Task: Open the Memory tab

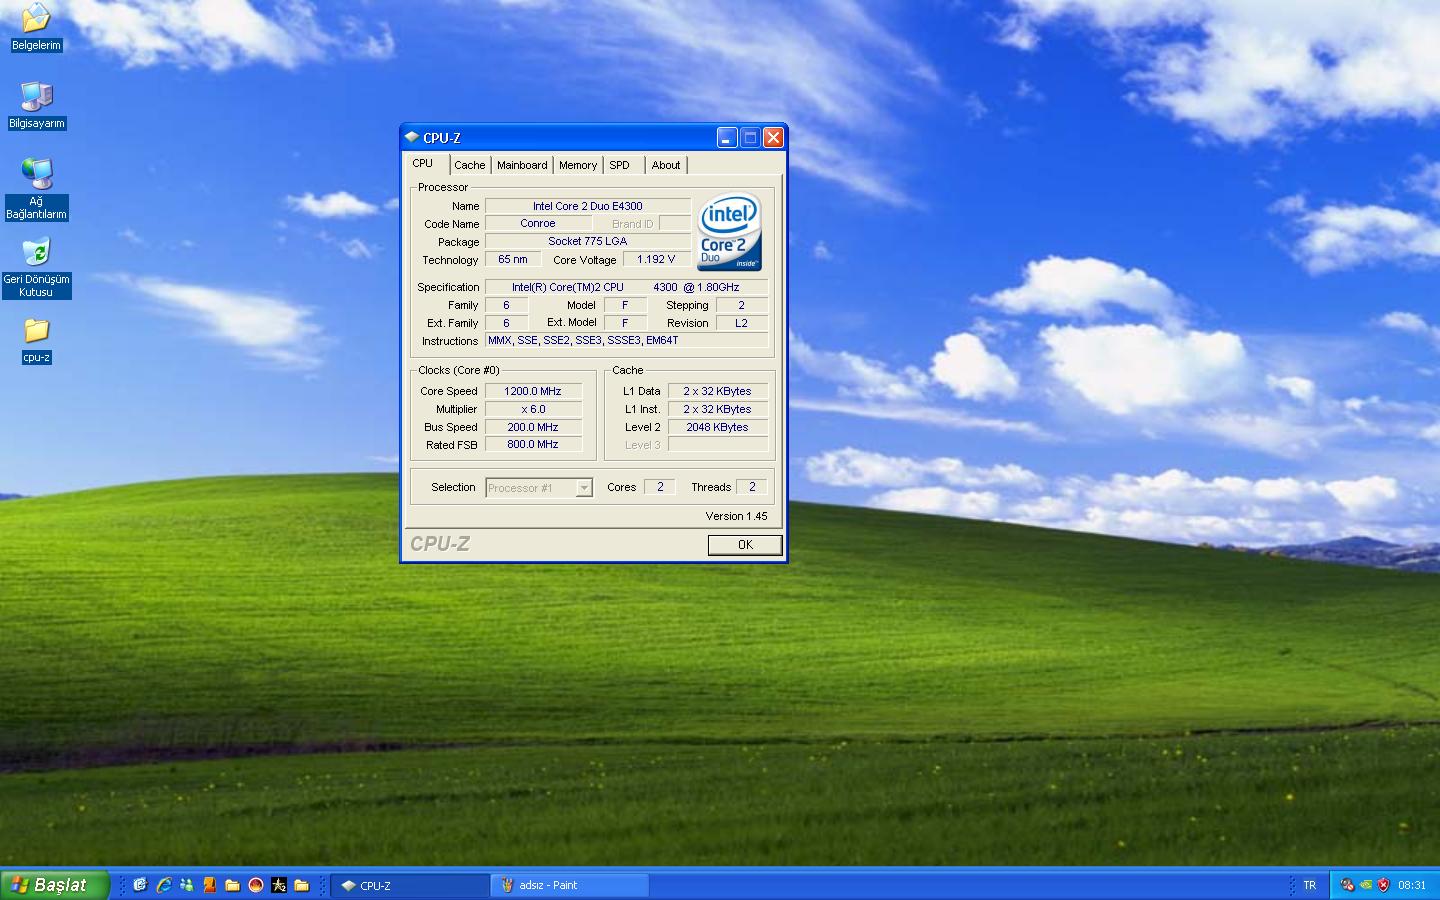Action: [x=578, y=165]
